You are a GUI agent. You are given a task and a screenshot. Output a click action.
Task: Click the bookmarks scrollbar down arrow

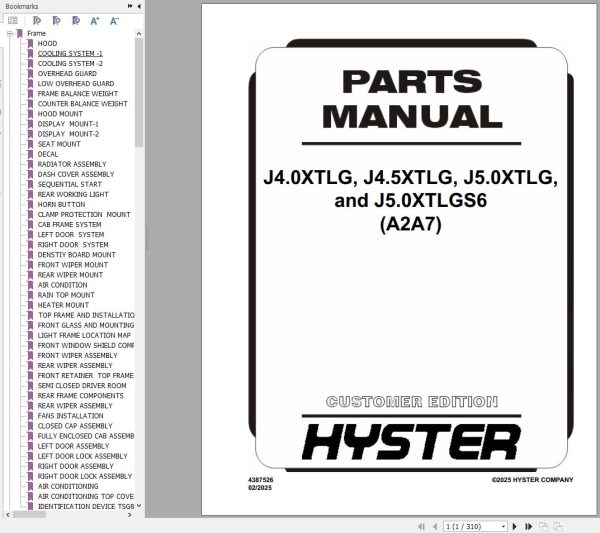coord(139,506)
